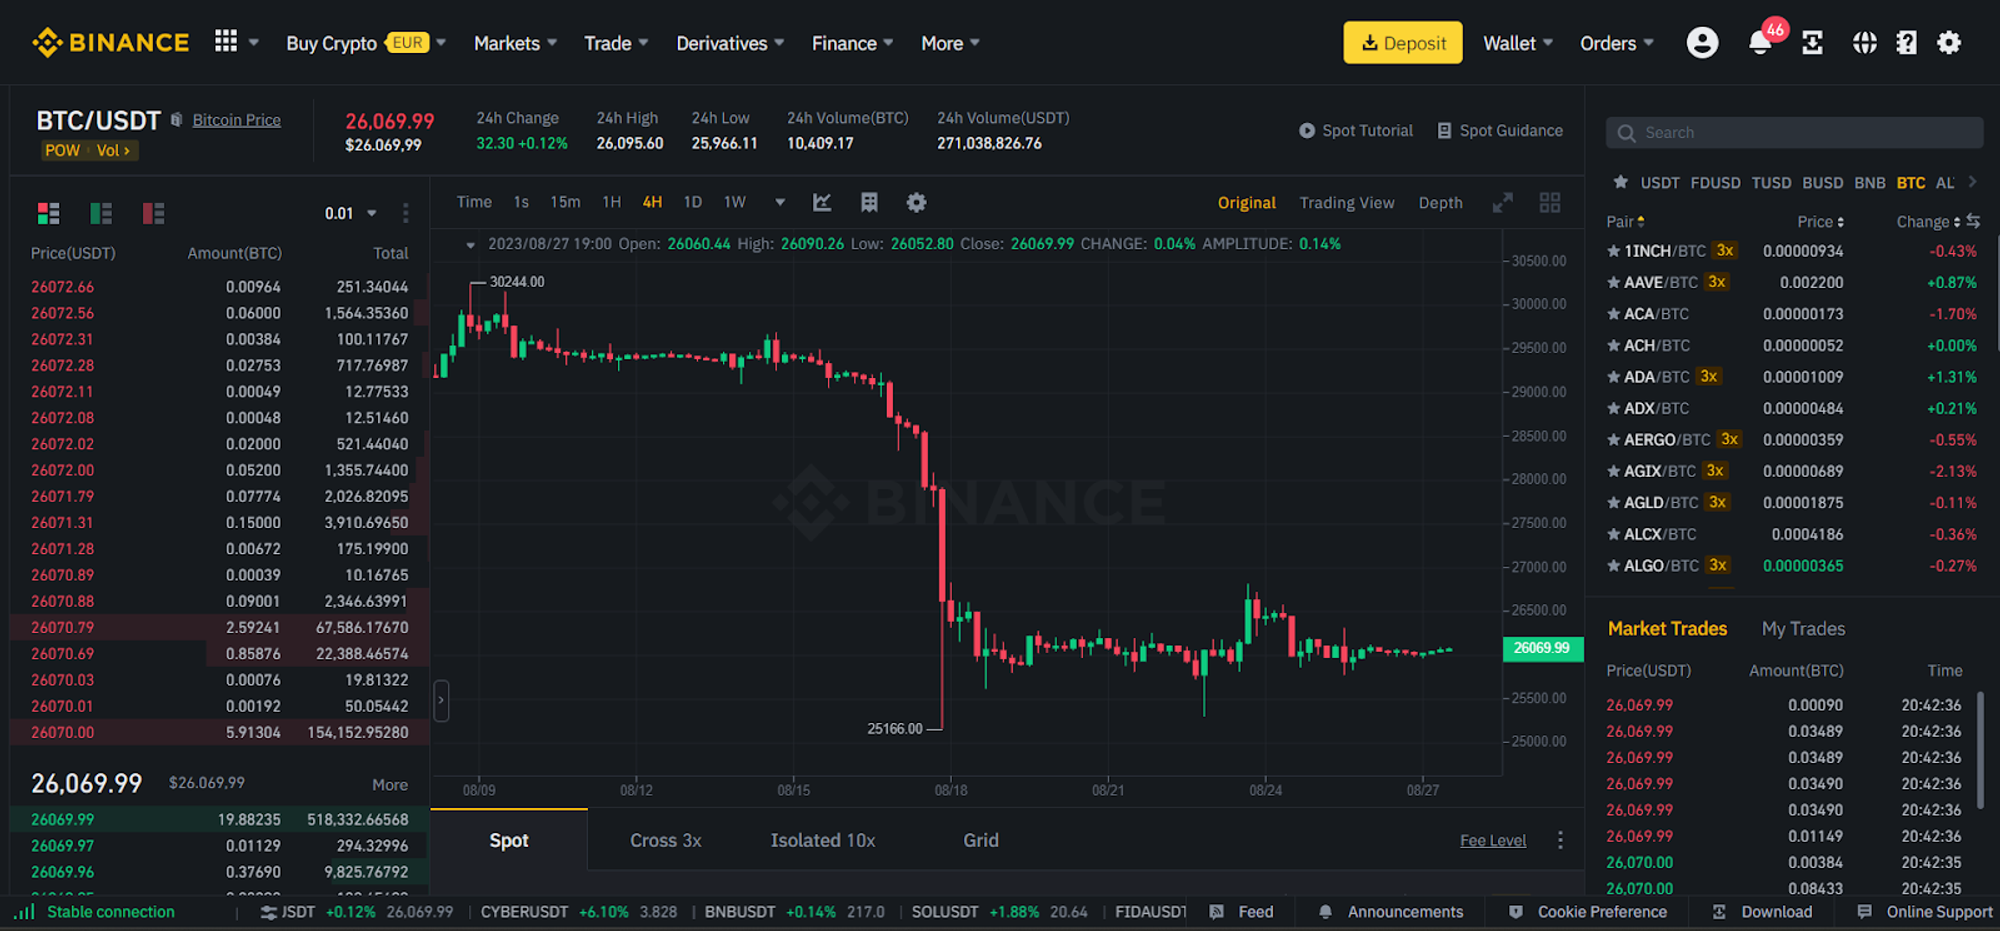Toggle the favorite star on ADA/BTC
2000x931 pixels.
click(1614, 377)
